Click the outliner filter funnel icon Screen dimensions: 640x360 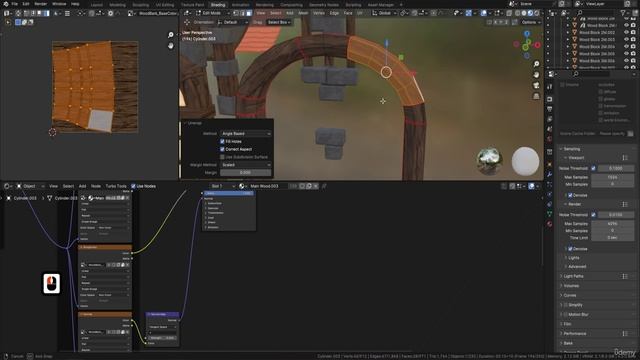pyautogui.click(x=624, y=13)
